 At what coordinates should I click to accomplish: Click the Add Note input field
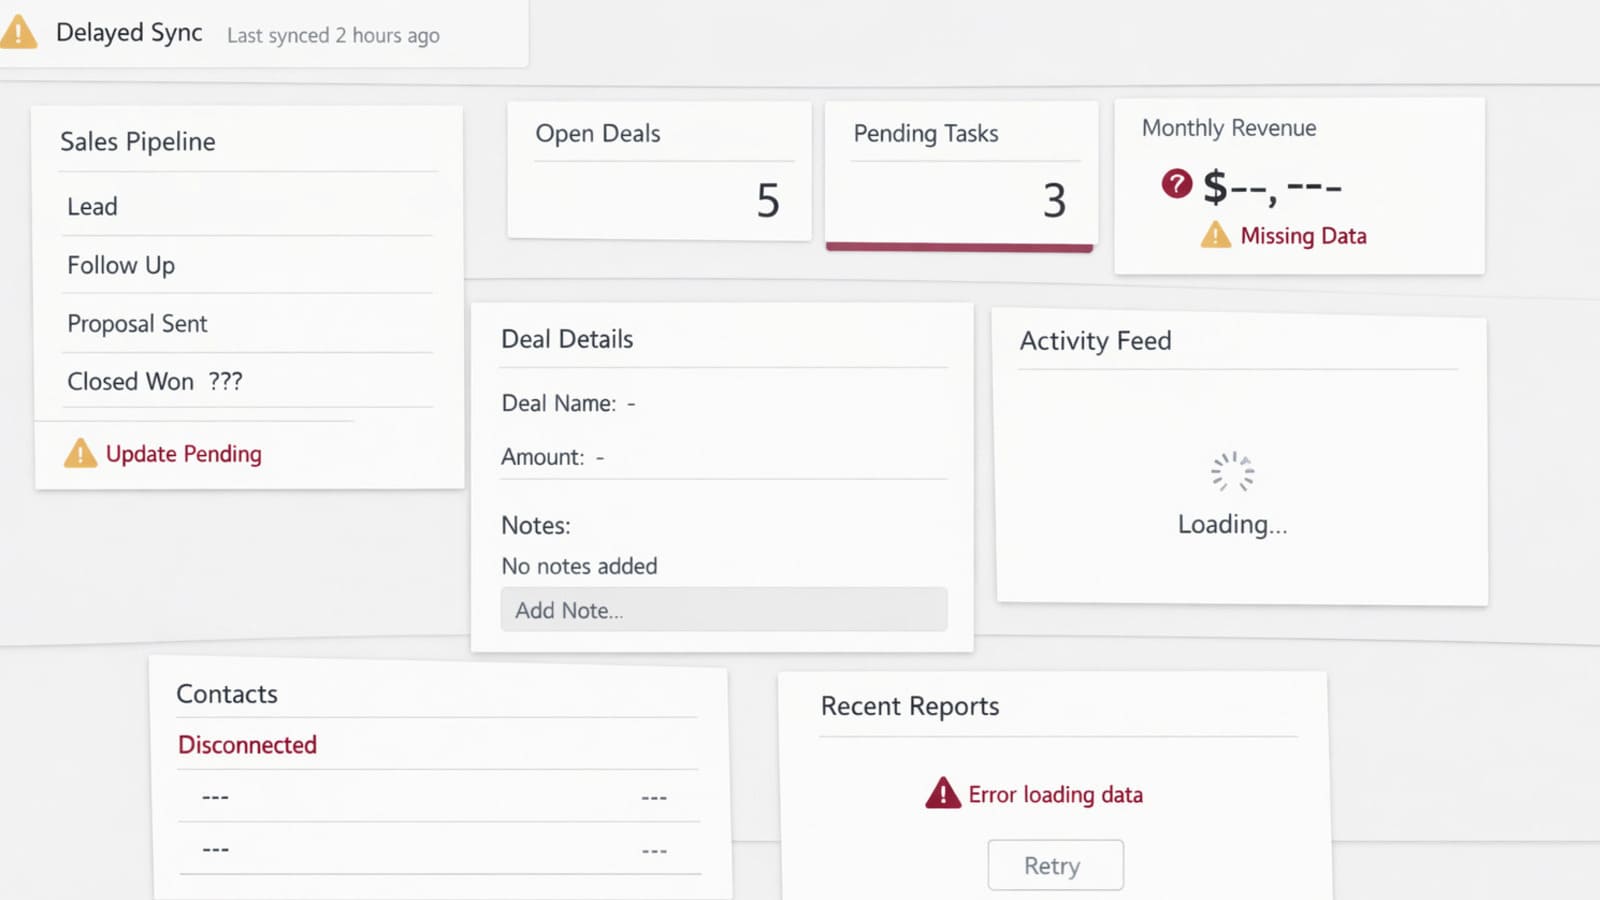(x=723, y=609)
